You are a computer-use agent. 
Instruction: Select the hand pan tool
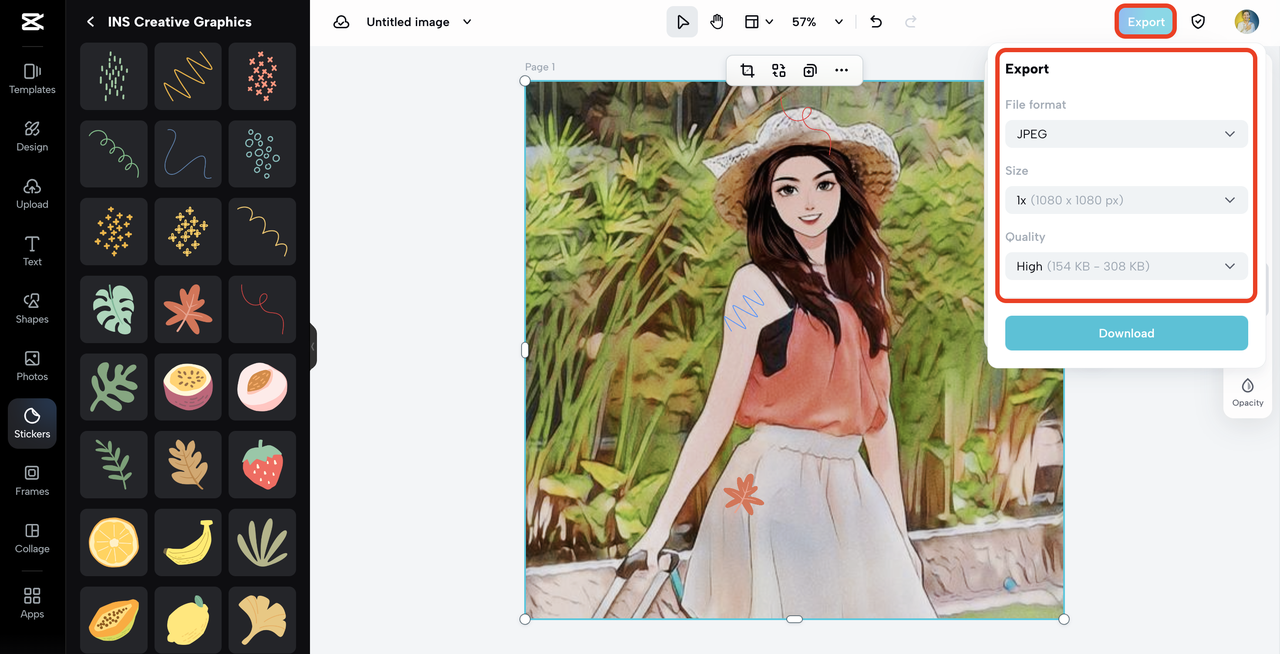coord(717,22)
